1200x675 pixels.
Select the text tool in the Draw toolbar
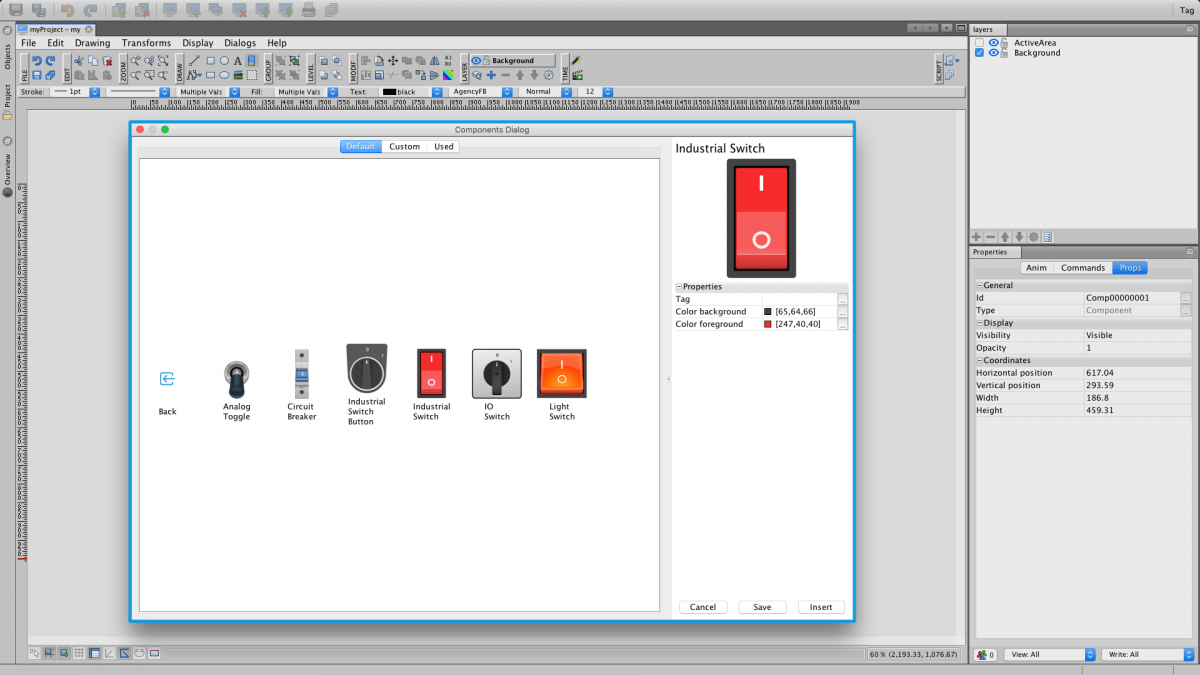(x=238, y=61)
